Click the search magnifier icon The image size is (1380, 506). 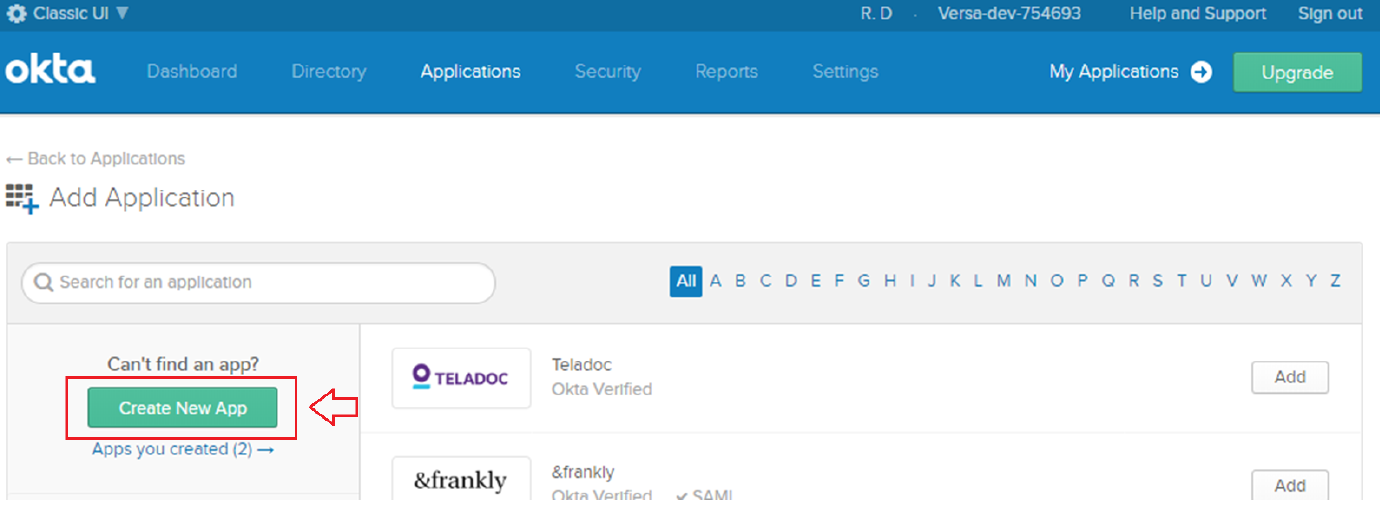coord(43,283)
